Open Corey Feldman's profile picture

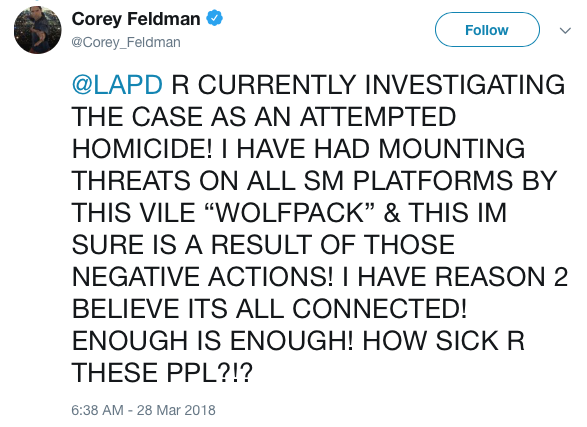[x=37, y=30]
